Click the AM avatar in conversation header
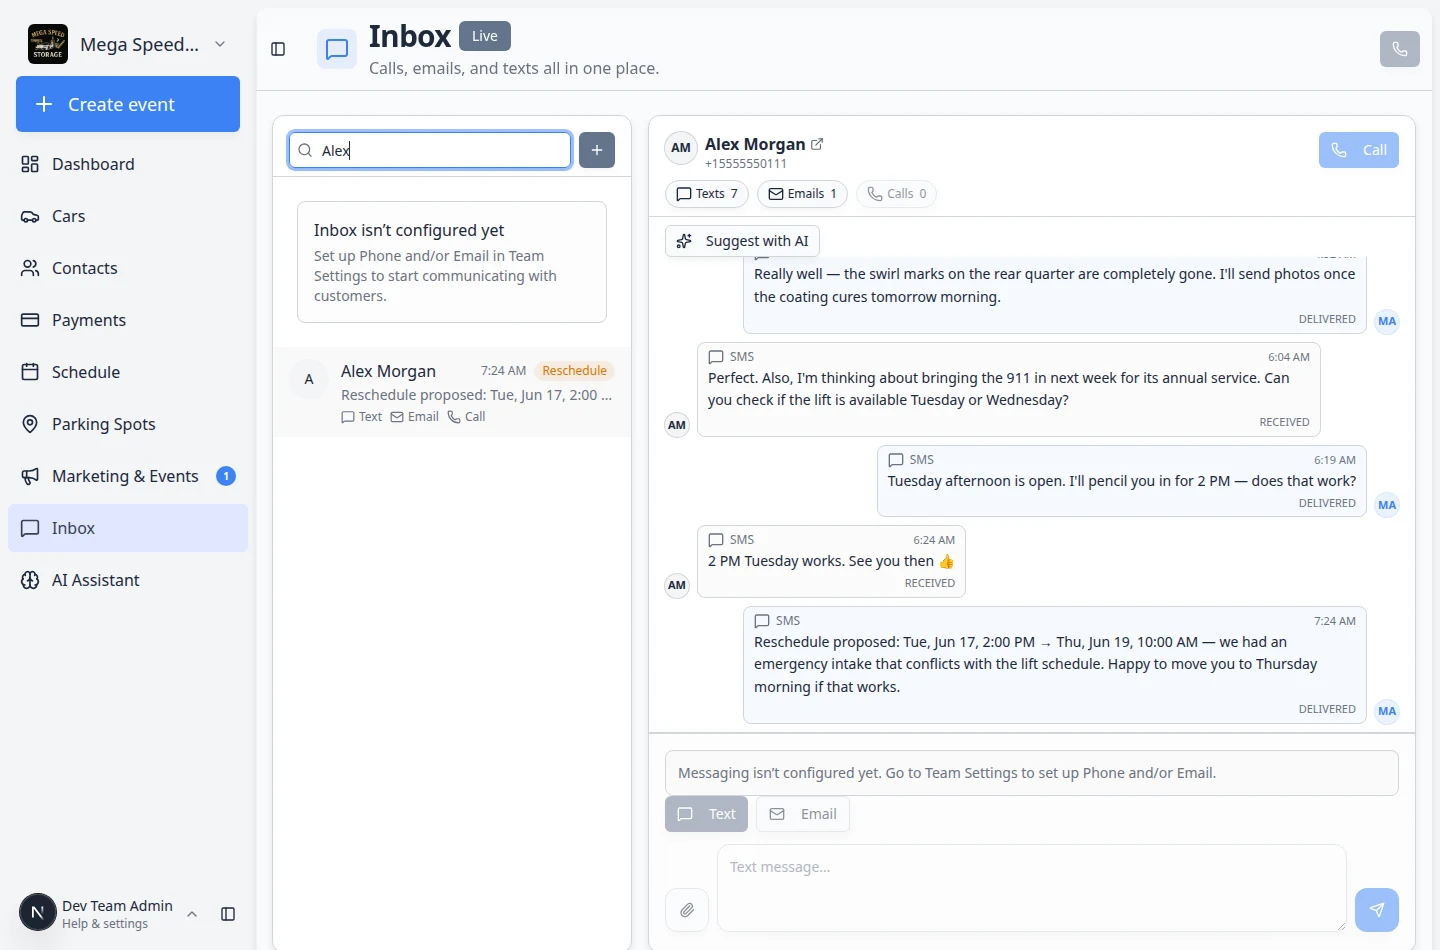Image resolution: width=1440 pixels, height=950 pixels. click(x=681, y=148)
